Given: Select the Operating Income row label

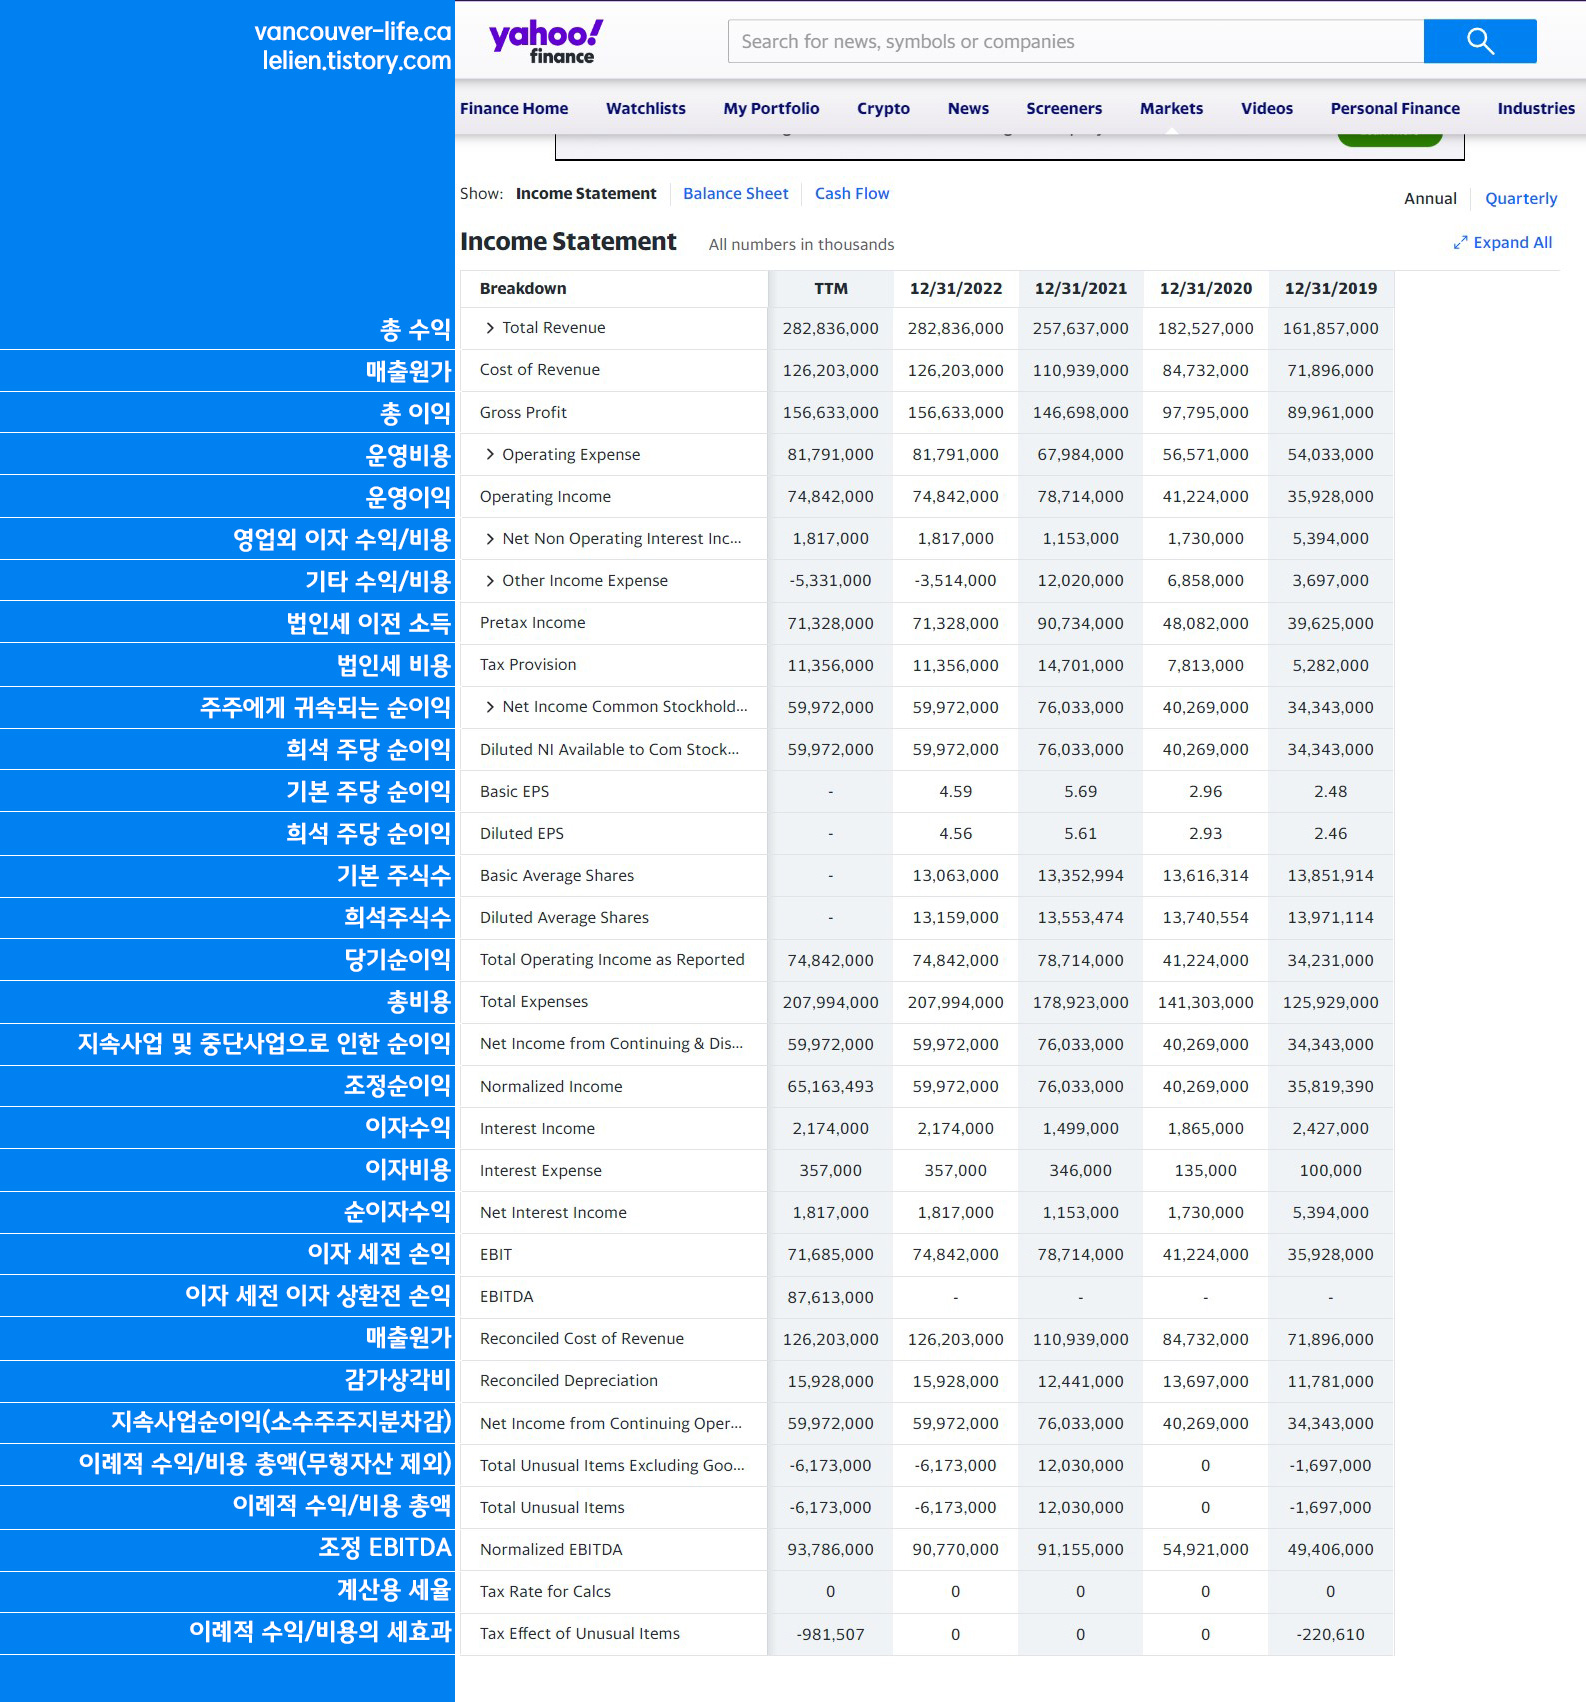Looking at the screenshot, I should [545, 497].
